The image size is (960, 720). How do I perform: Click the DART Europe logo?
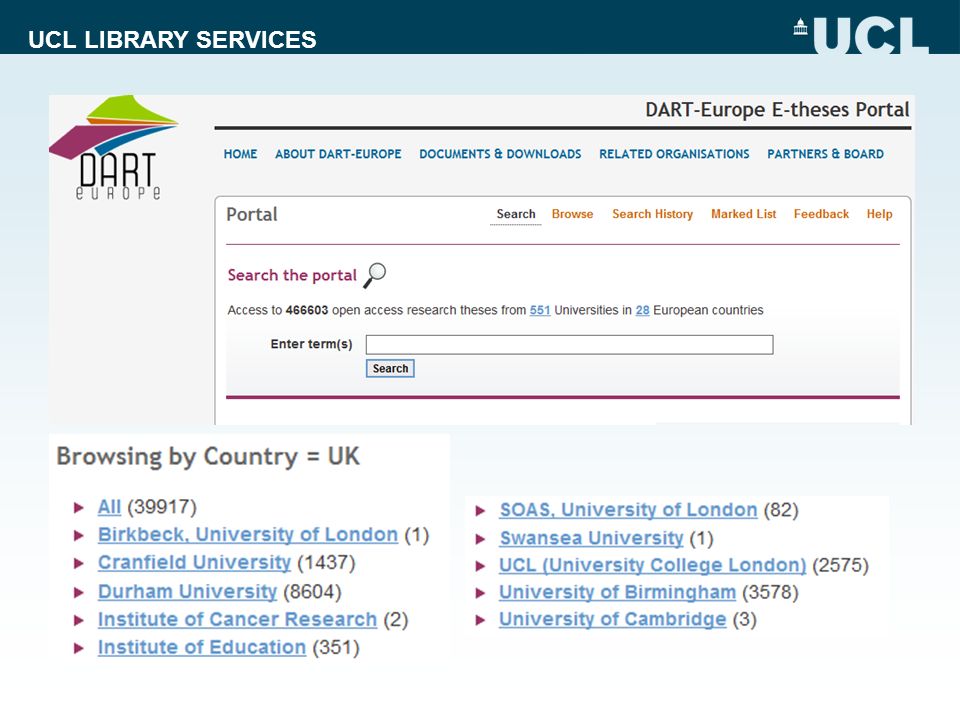tap(114, 148)
